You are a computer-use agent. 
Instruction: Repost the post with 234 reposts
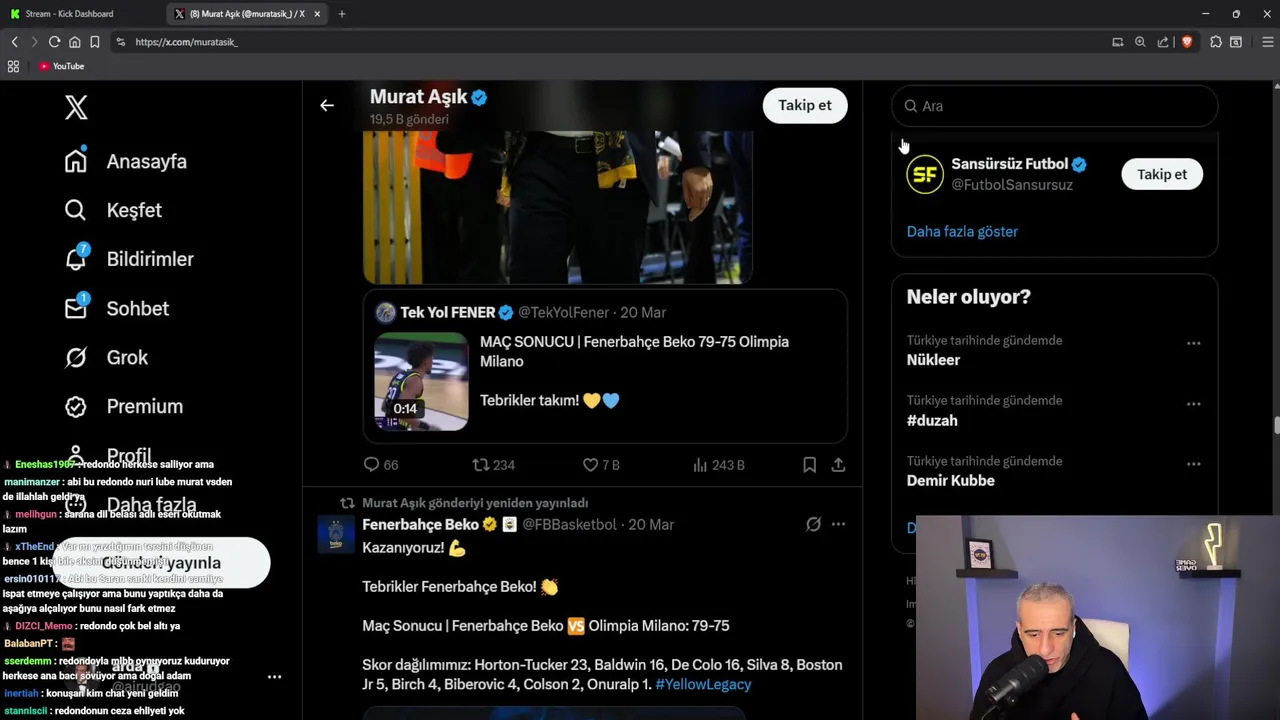[x=493, y=465]
